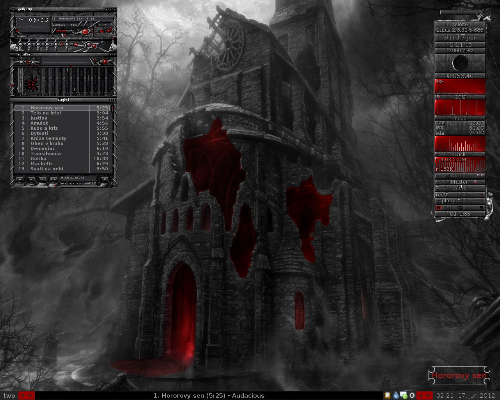This screenshot has width=500, height=400.
Task: Select track 3 Justina in playlist
Action: tap(62, 118)
